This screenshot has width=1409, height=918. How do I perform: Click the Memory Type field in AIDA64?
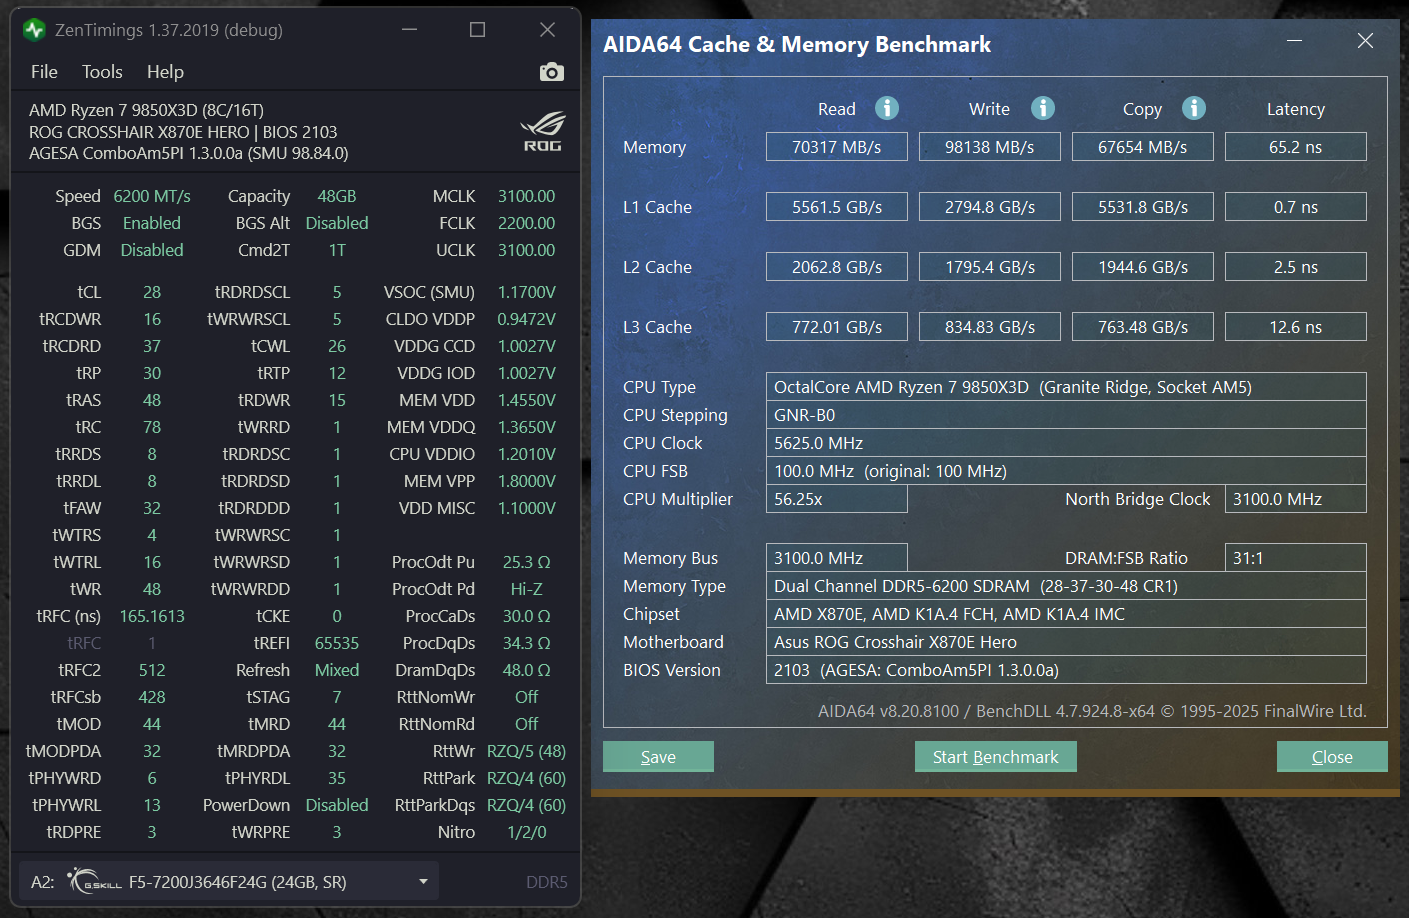pyautogui.click(x=1066, y=586)
